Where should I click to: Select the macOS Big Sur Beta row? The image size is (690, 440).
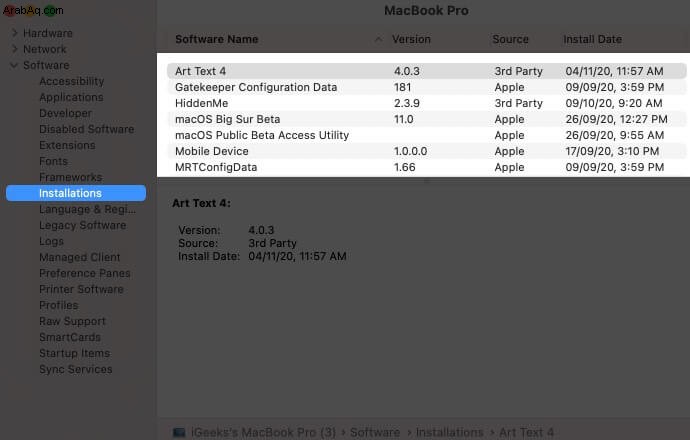pos(426,119)
